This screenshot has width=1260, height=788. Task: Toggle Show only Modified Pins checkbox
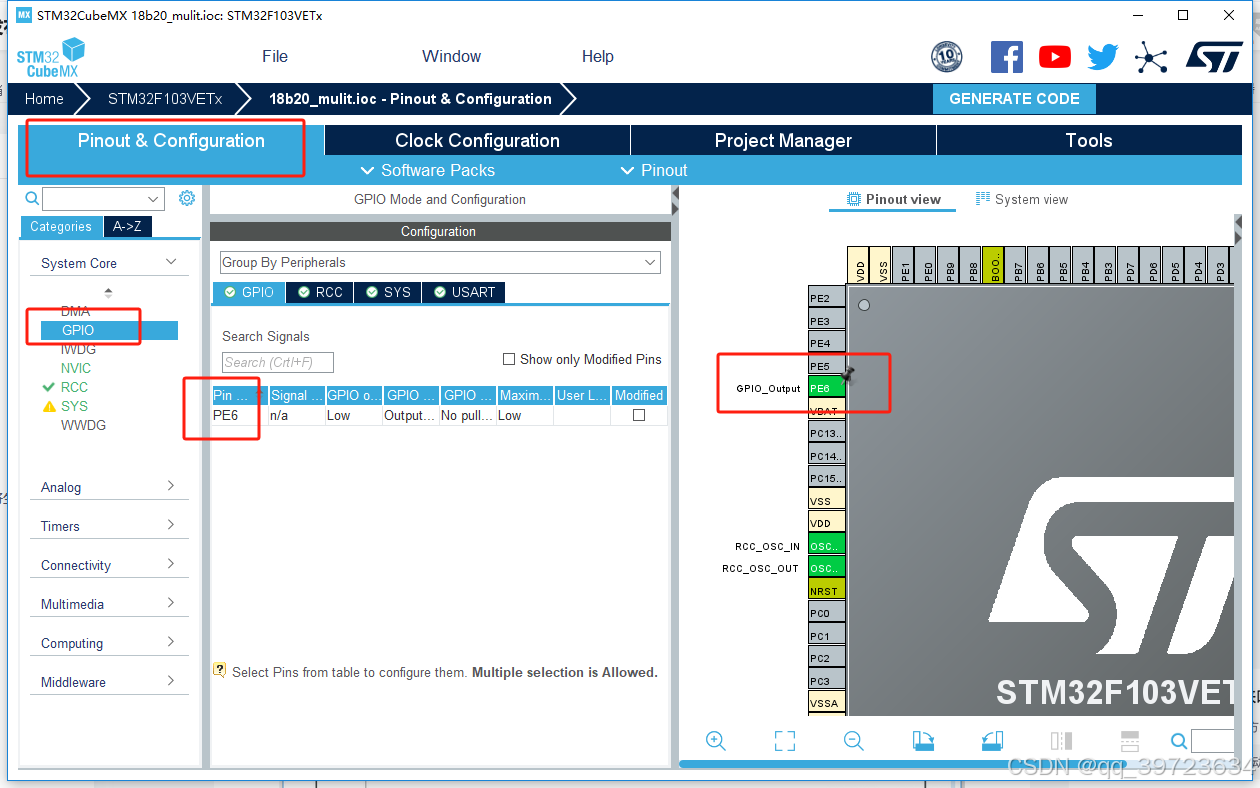click(509, 359)
